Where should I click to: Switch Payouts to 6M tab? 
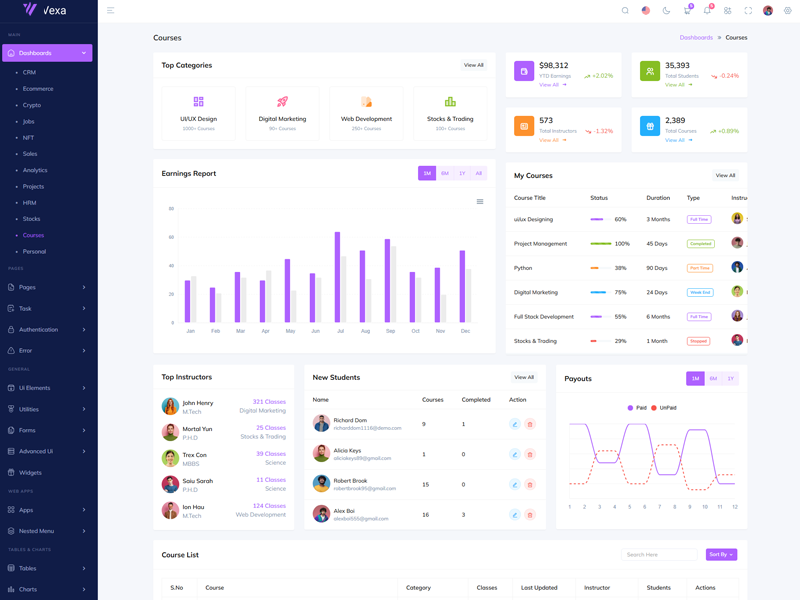tap(713, 379)
